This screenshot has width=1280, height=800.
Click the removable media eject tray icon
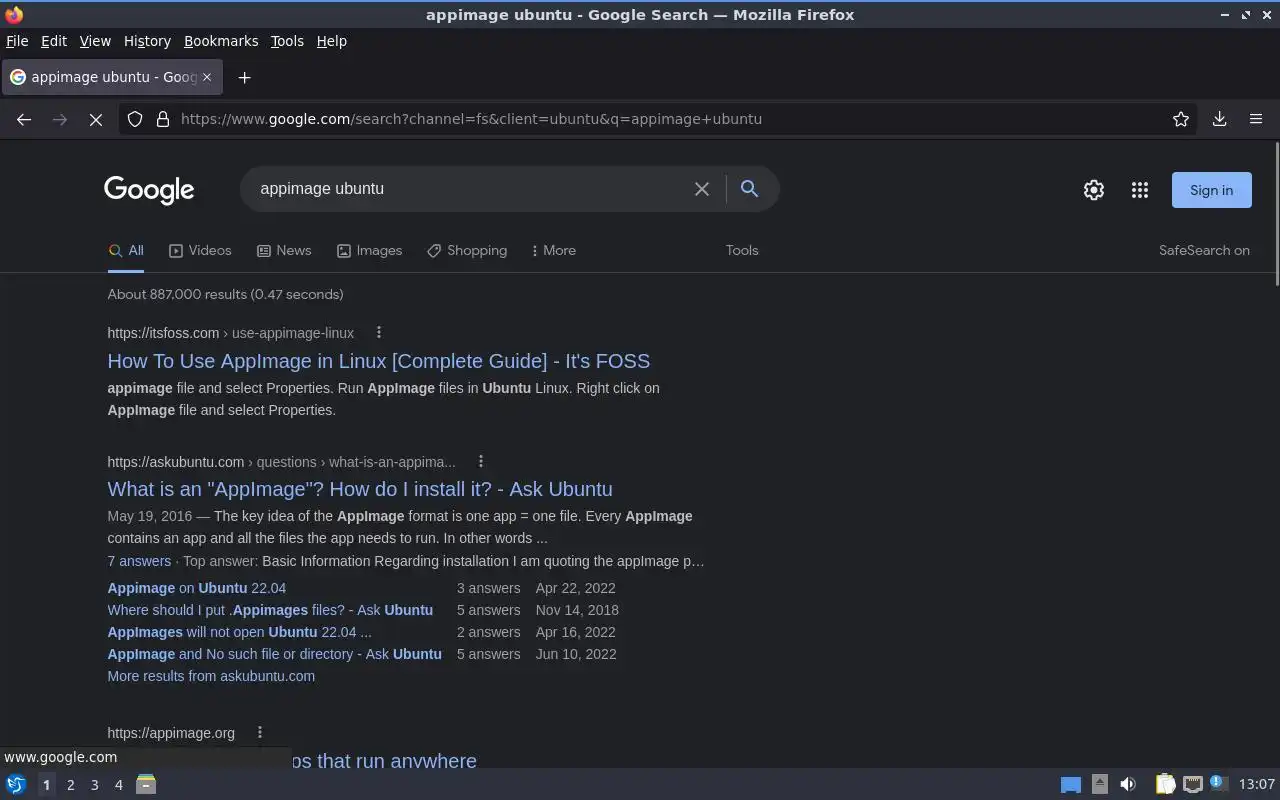[1100, 784]
